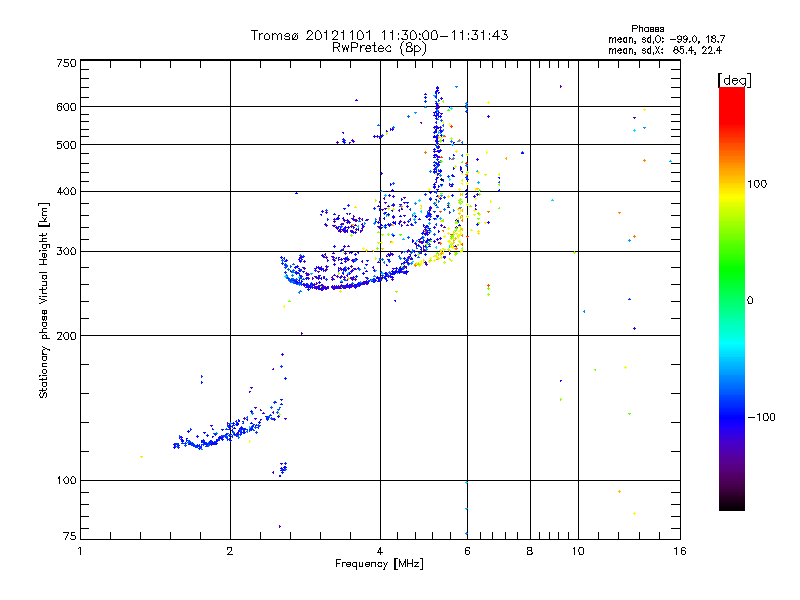
Task: Click the Stationary phase Virtual Height axis label
Action: click(x=44, y=300)
